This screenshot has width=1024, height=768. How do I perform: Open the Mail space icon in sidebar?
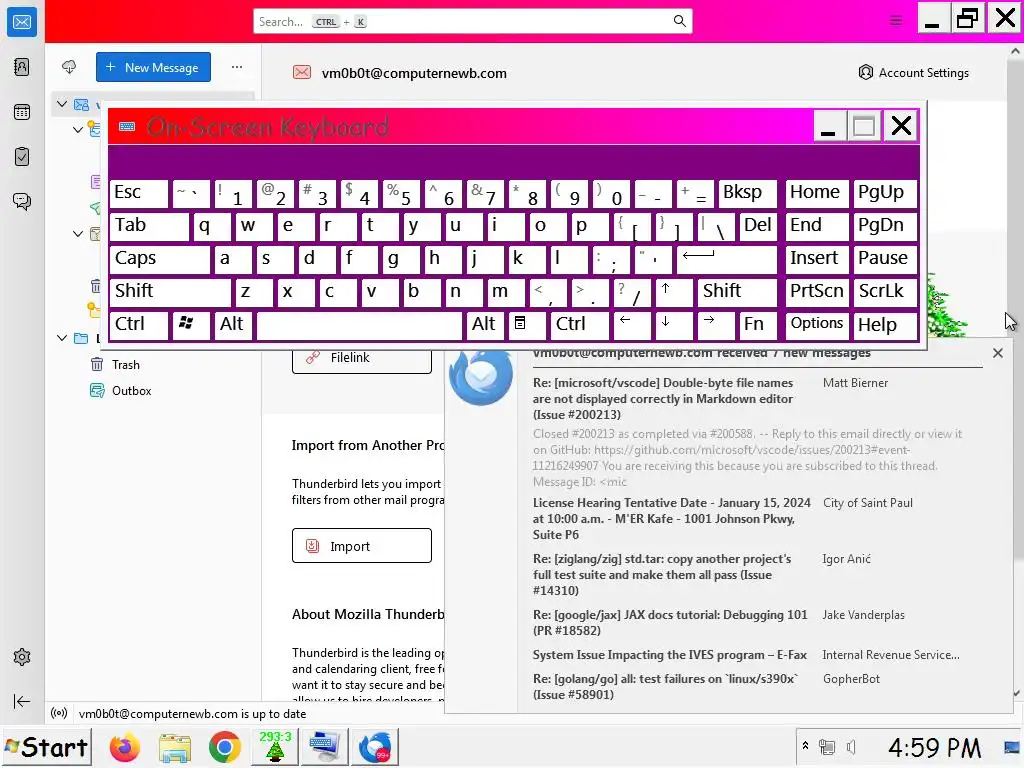tap(22, 22)
